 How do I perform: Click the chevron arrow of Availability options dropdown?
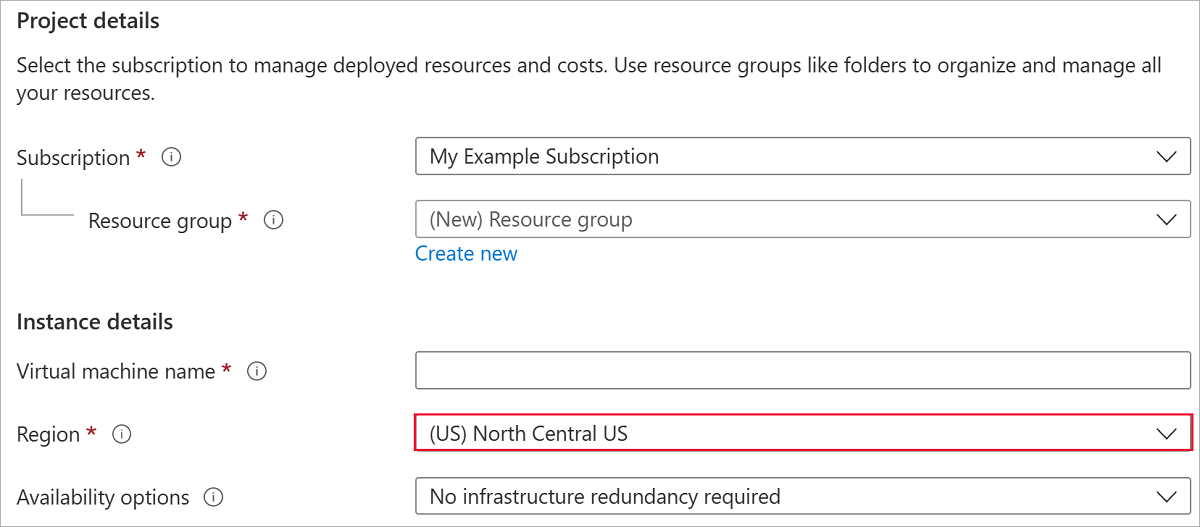(1165, 497)
